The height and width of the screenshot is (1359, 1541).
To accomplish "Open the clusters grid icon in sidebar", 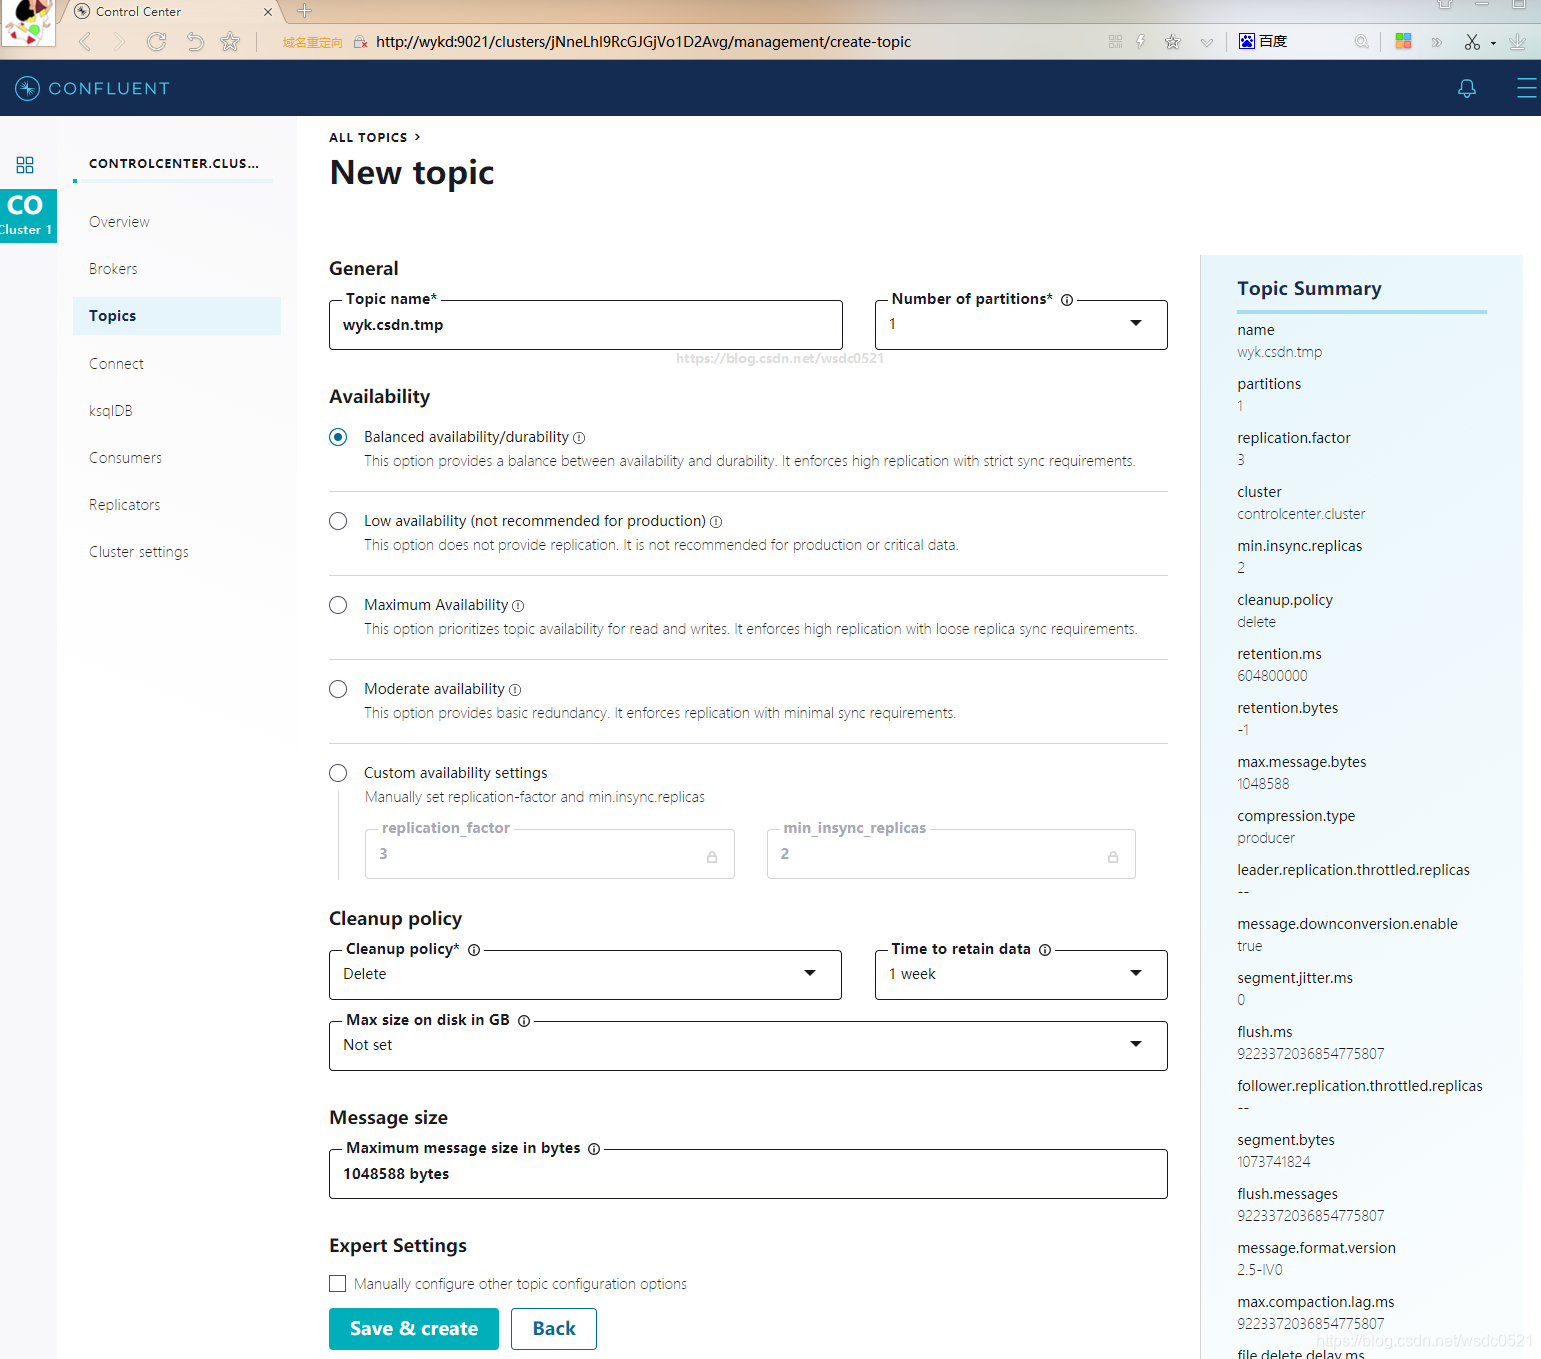I will coord(25,165).
